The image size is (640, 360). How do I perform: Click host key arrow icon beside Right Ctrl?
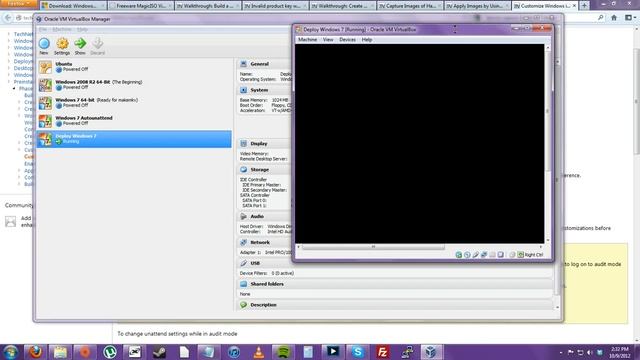click(x=521, y=255)
